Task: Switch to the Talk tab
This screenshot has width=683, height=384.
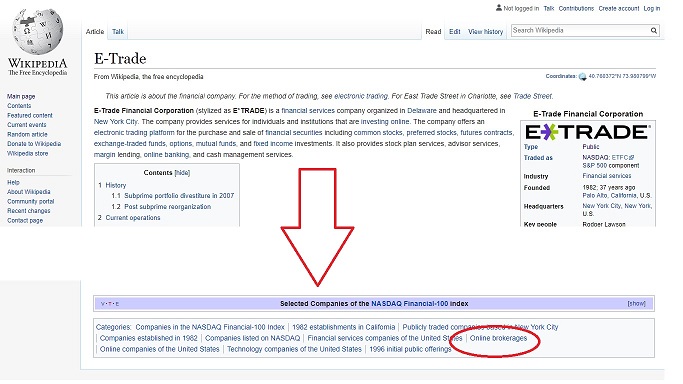Action: 118,32
